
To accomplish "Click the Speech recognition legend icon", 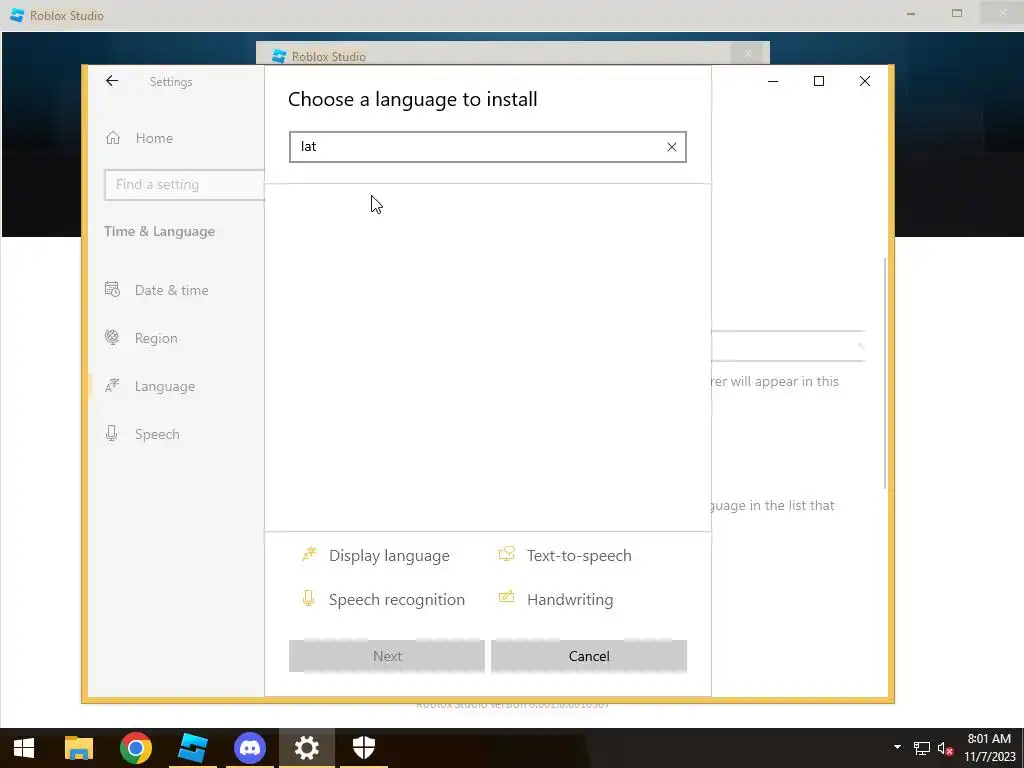I will [x=308, y=598].
